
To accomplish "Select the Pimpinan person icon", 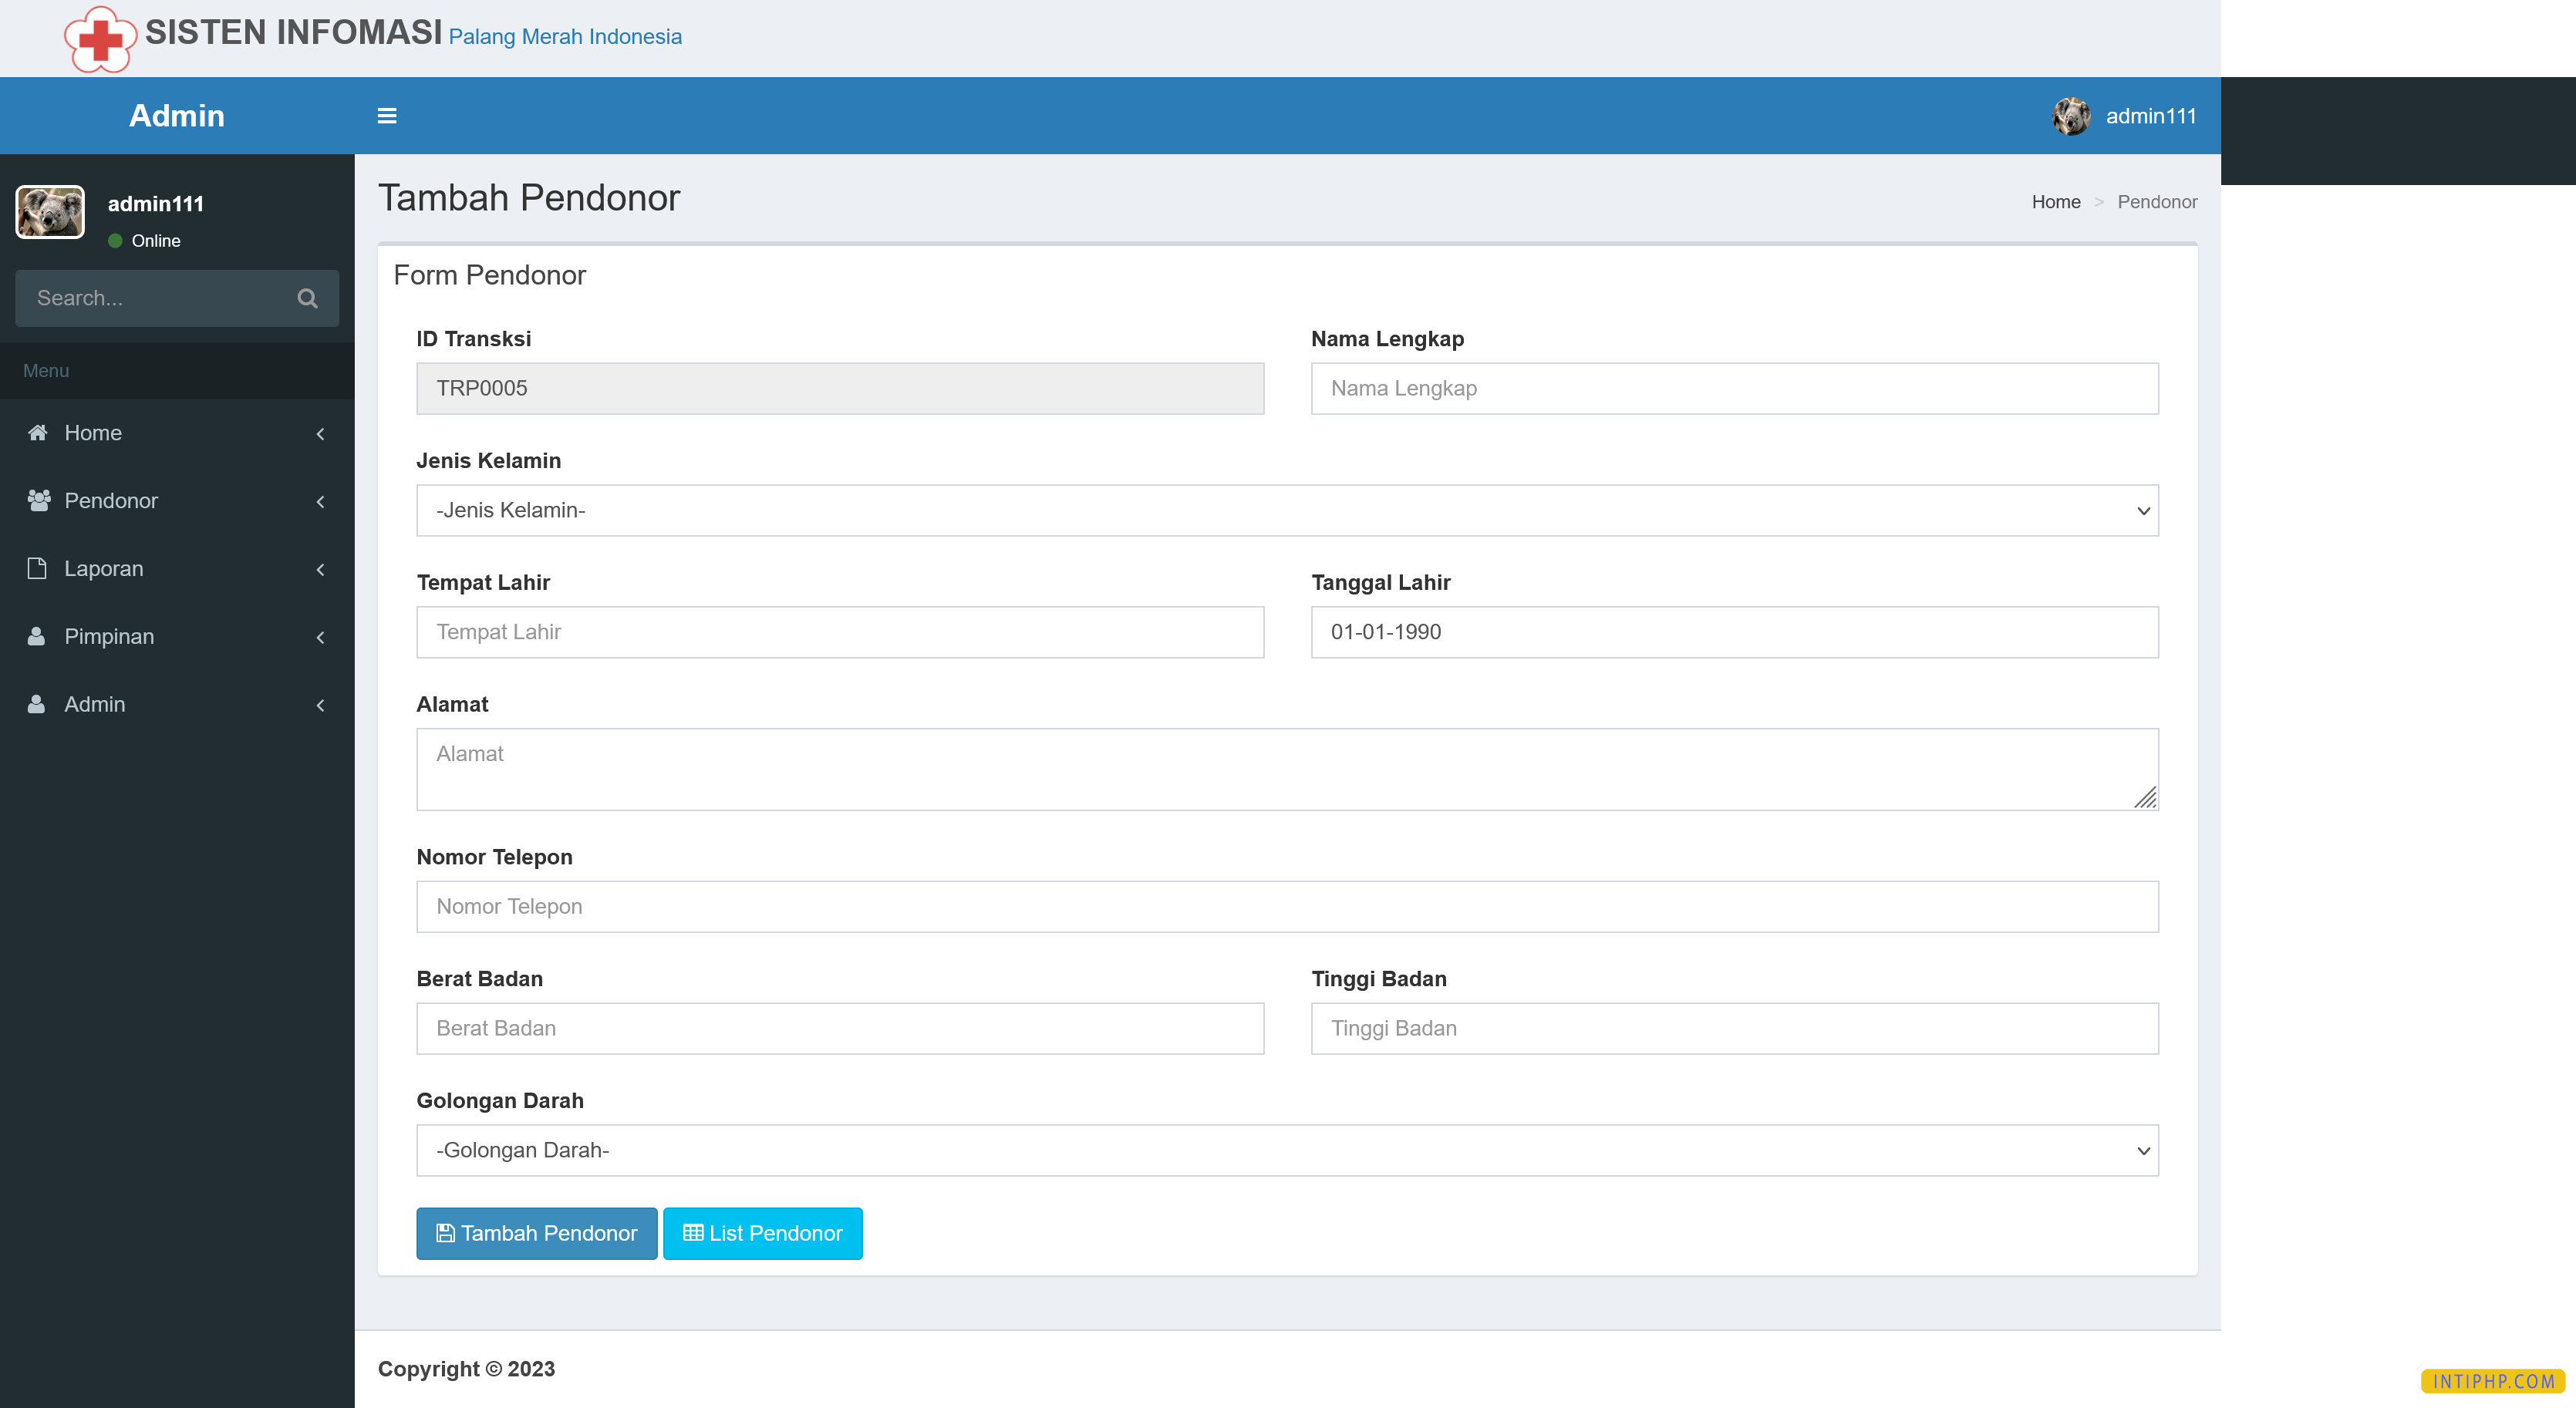I will click(x=37, y=636).
